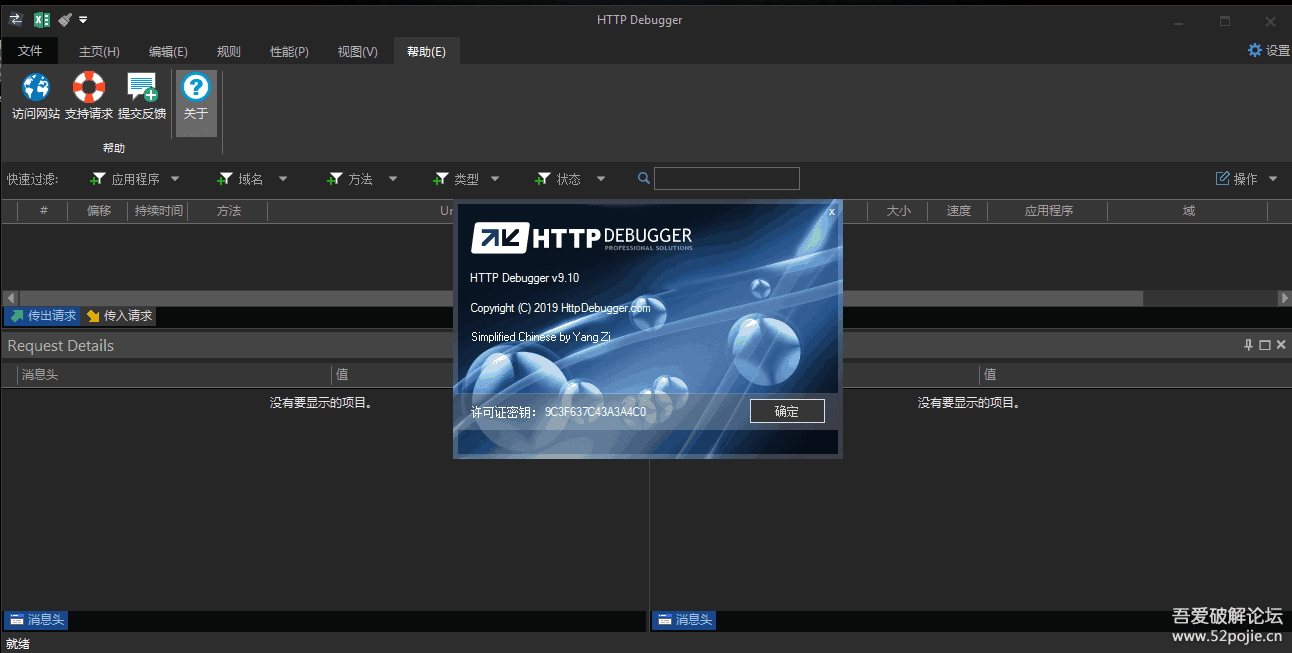Click the Support Request (支持请求) lifebuoy icon
1292x653 pixels.
89,97
